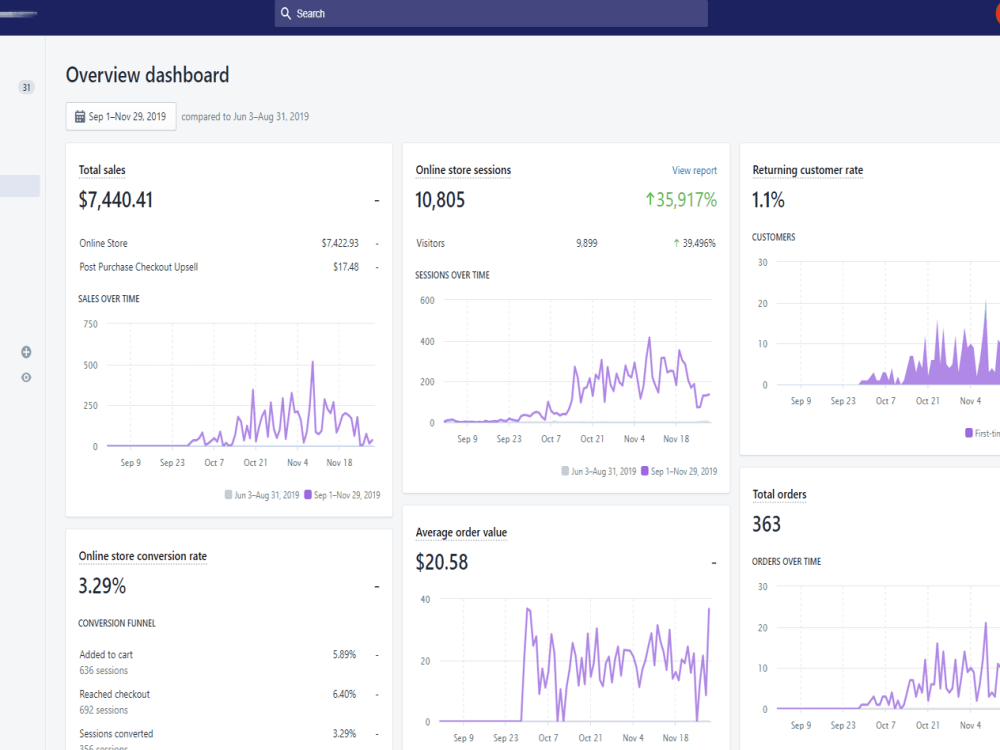The height and width of the screenshot is (750, 1000).
Task: Open View report link for sessions
Action: coord(694,170)
